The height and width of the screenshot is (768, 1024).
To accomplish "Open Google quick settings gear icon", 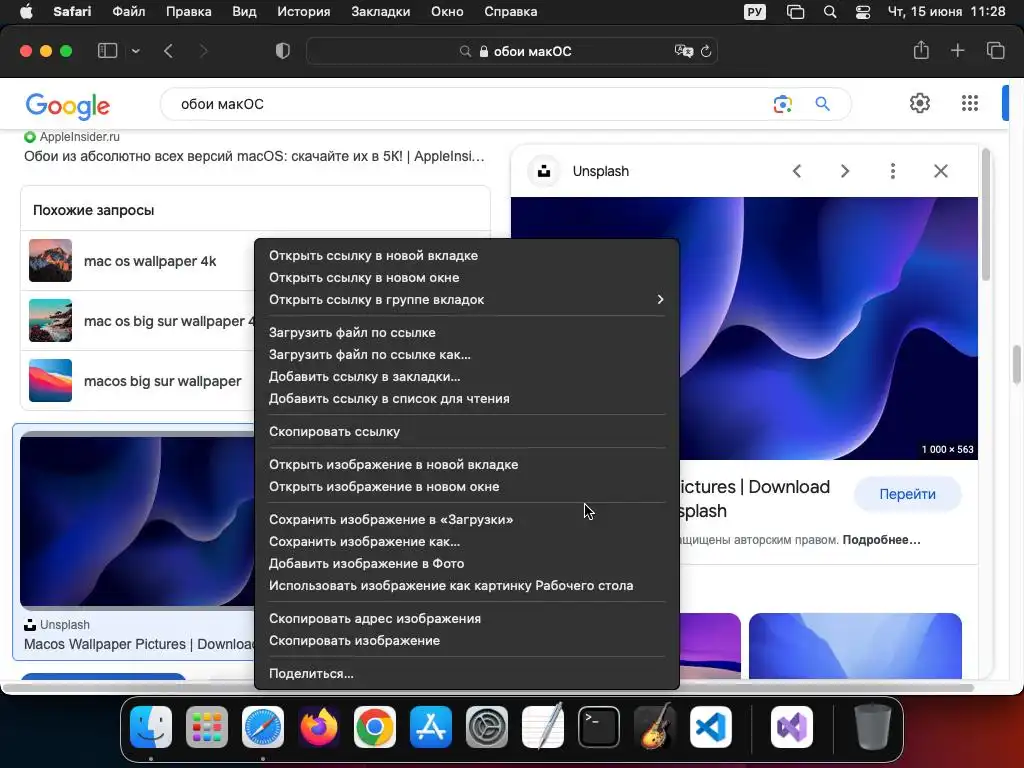I will (920, 103).
